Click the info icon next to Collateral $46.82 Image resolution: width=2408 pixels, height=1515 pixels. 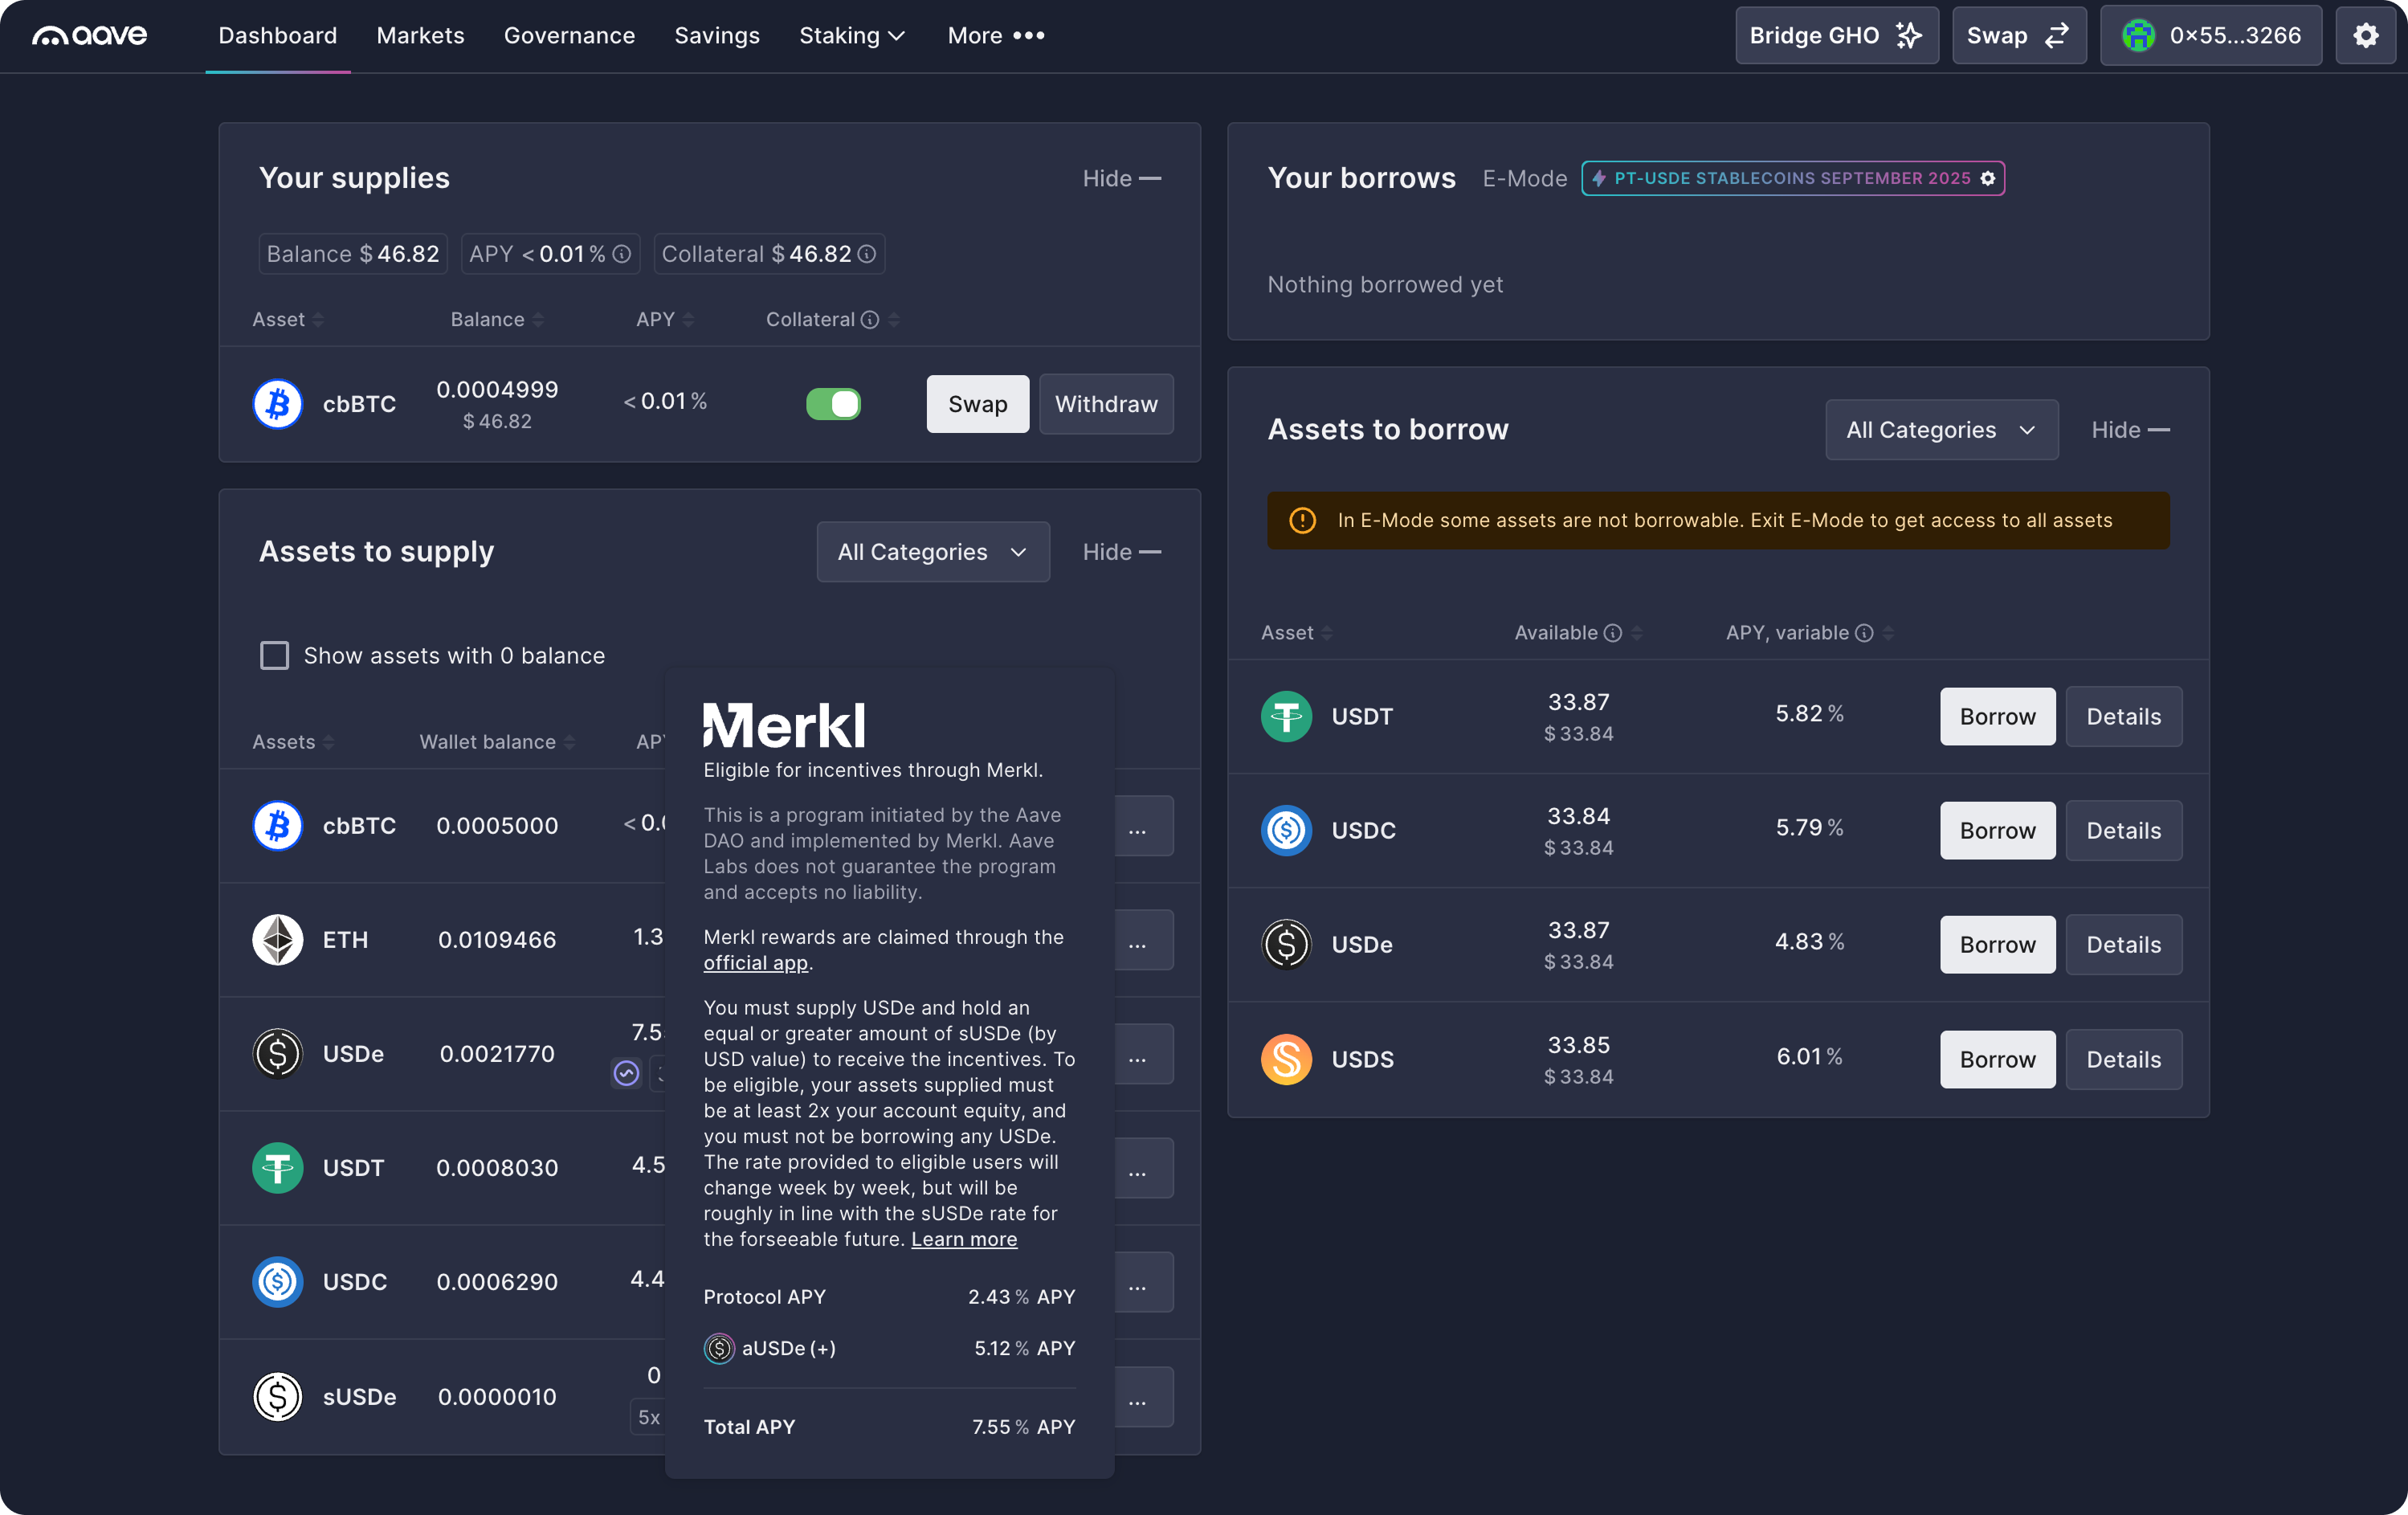click(x=866, y=254)
